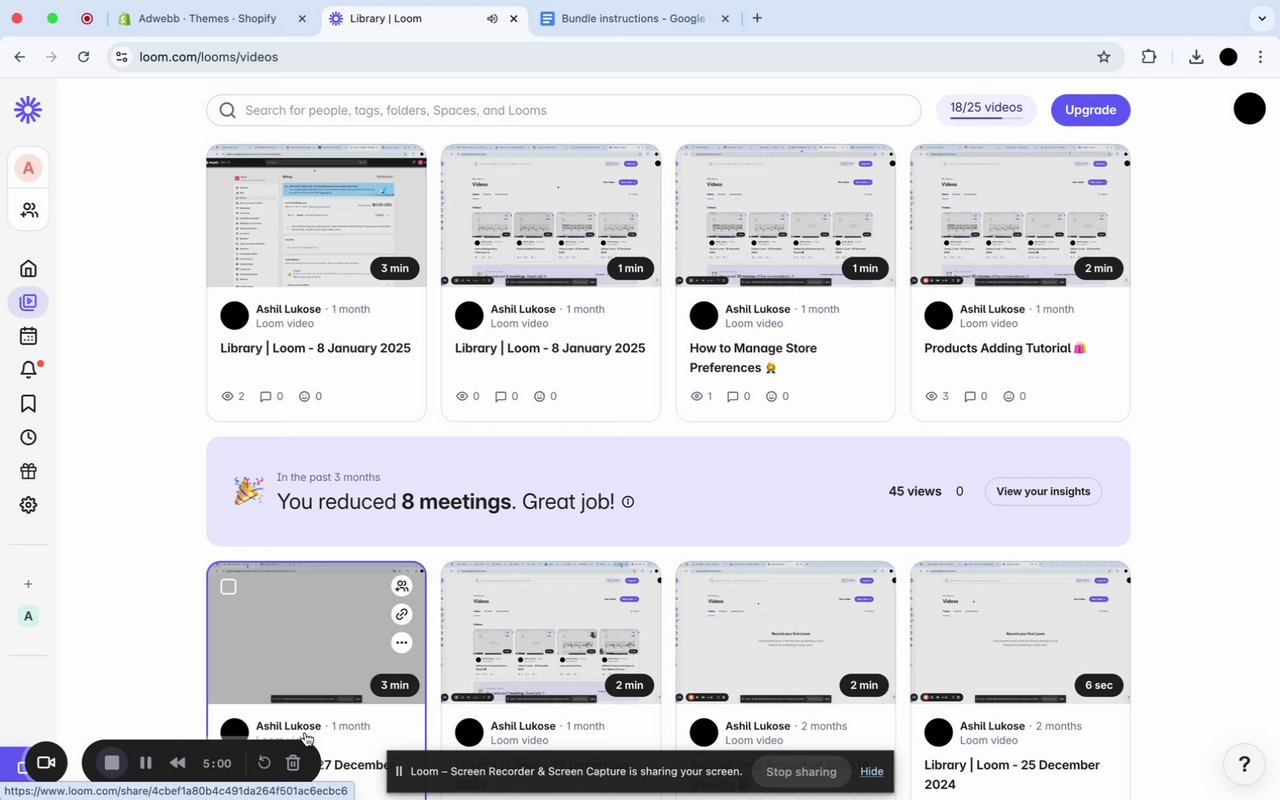The width and height of the screenshot is (1280, 800).
Task: Click the Loom logo in the sidebar
Action: (28, 110)
